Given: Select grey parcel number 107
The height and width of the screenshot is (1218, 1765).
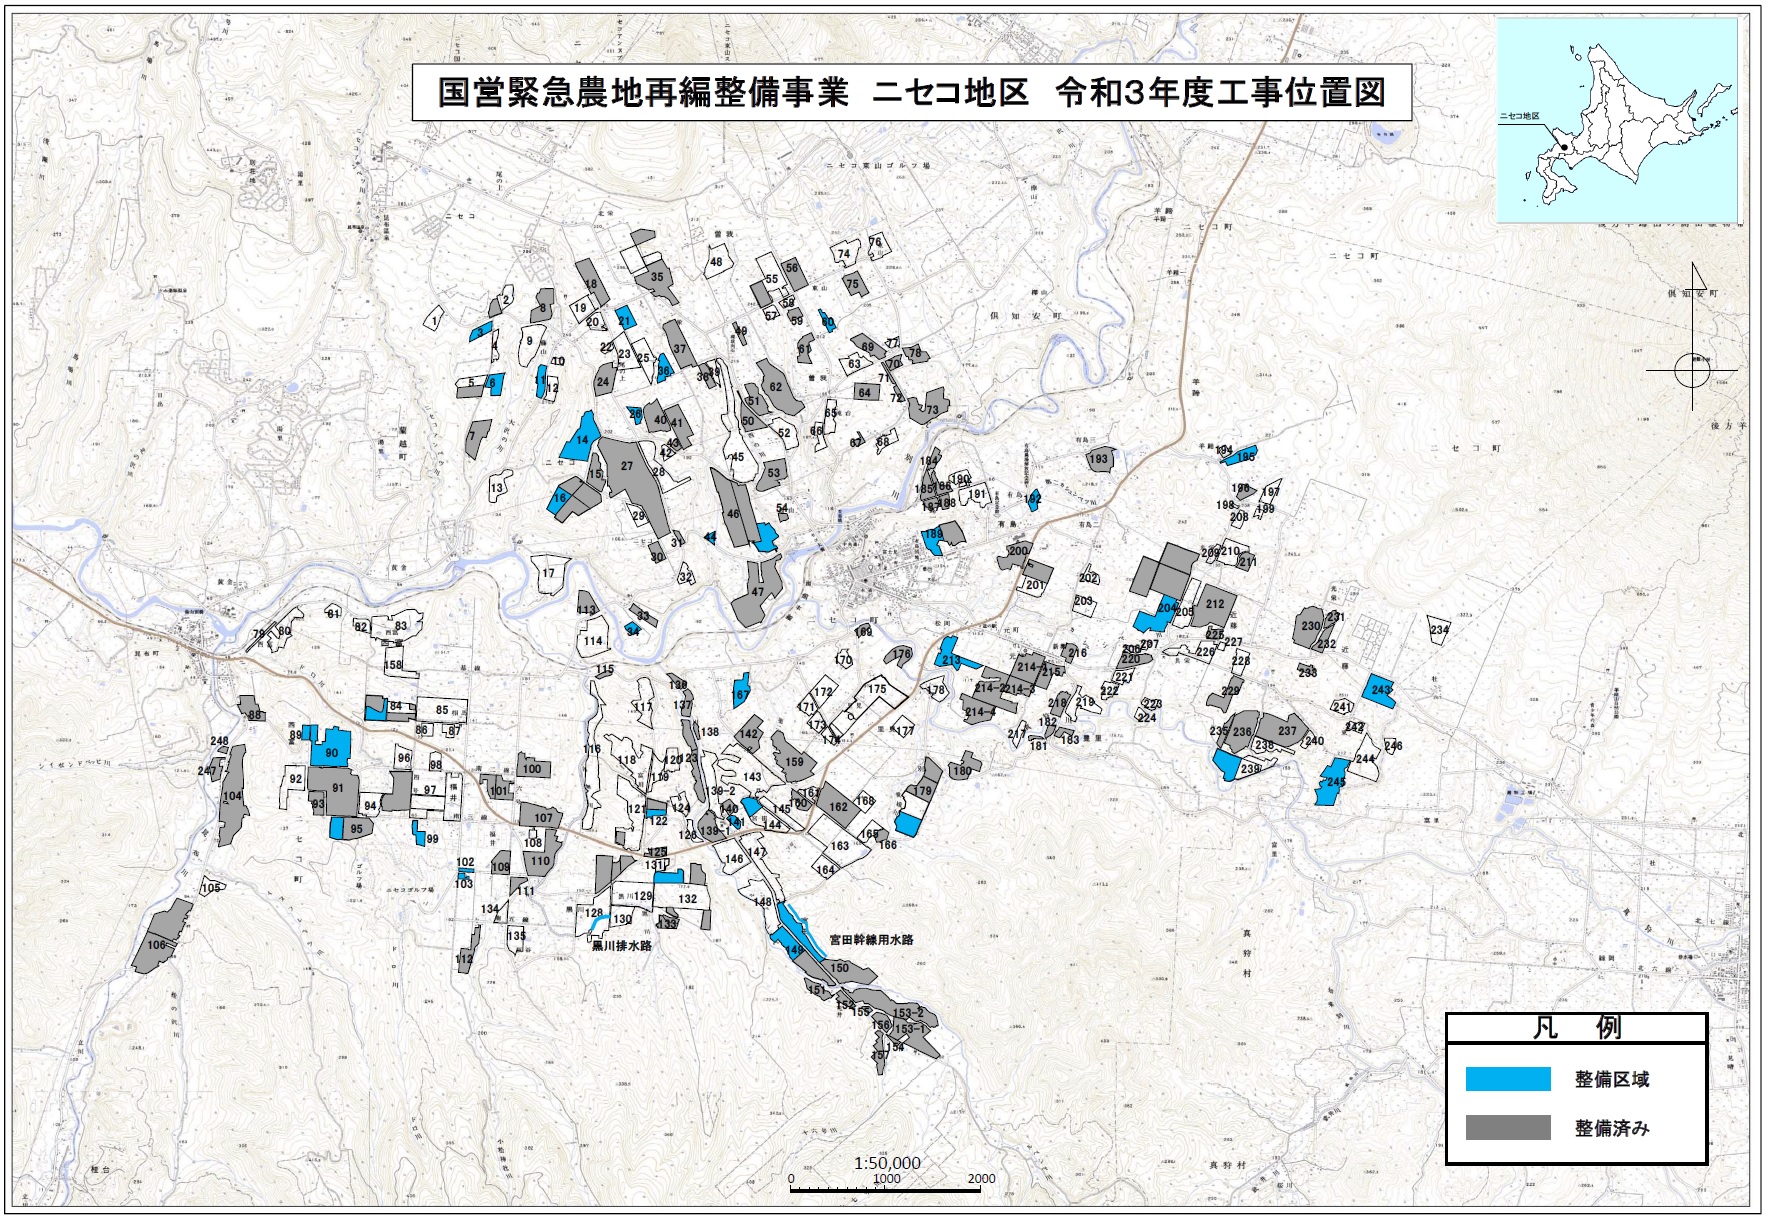Looking at the screenshot, I should pos(542,816).
